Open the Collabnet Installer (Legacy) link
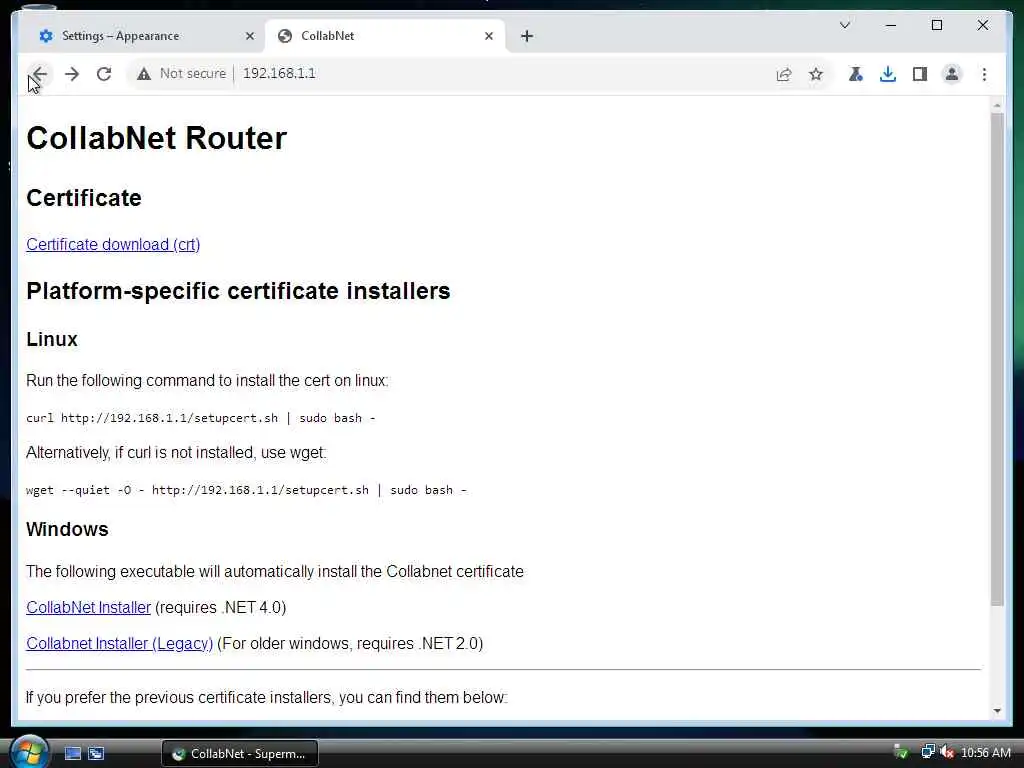The height and width of the screenshot is (768, 1024). coord(120,643)
